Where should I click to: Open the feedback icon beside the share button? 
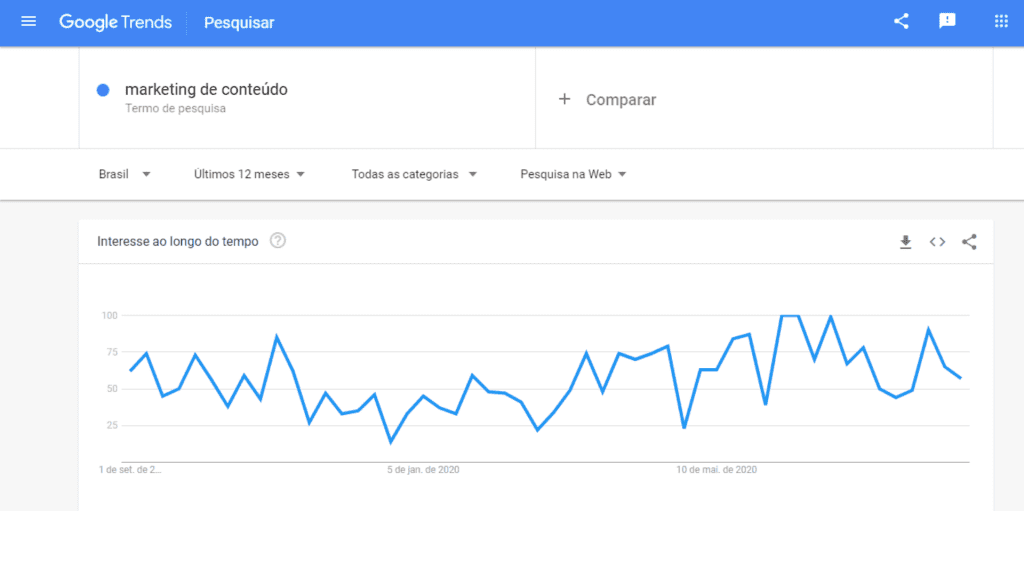[x=947, y=21]
